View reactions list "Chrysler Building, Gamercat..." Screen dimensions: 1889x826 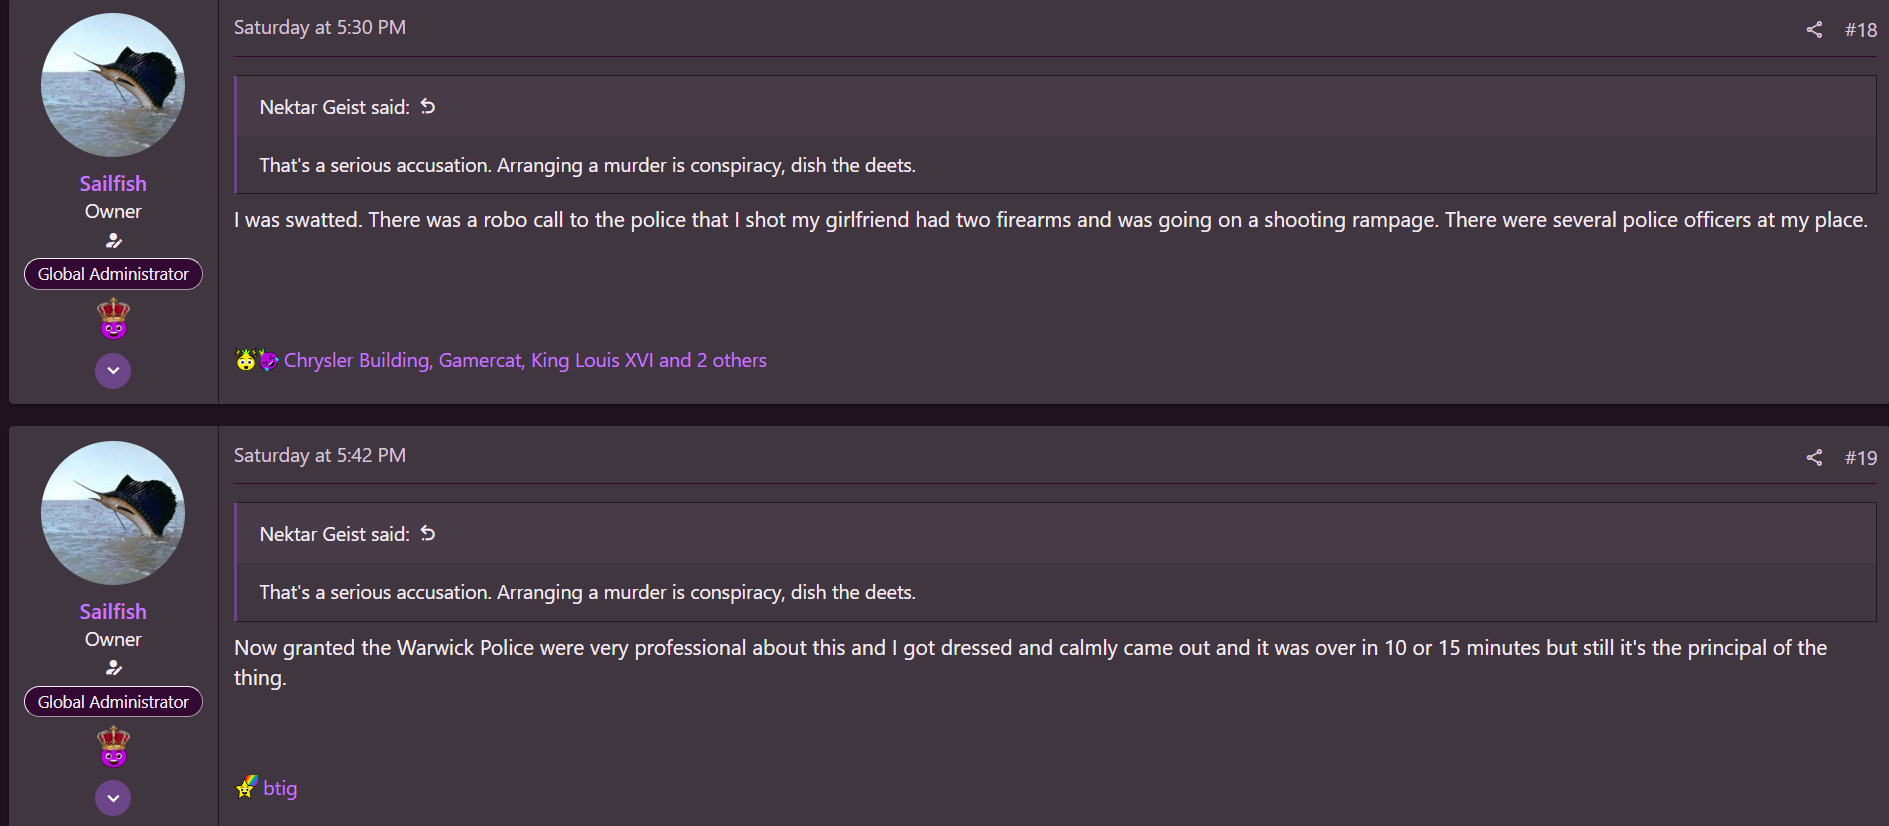point(525,360)
